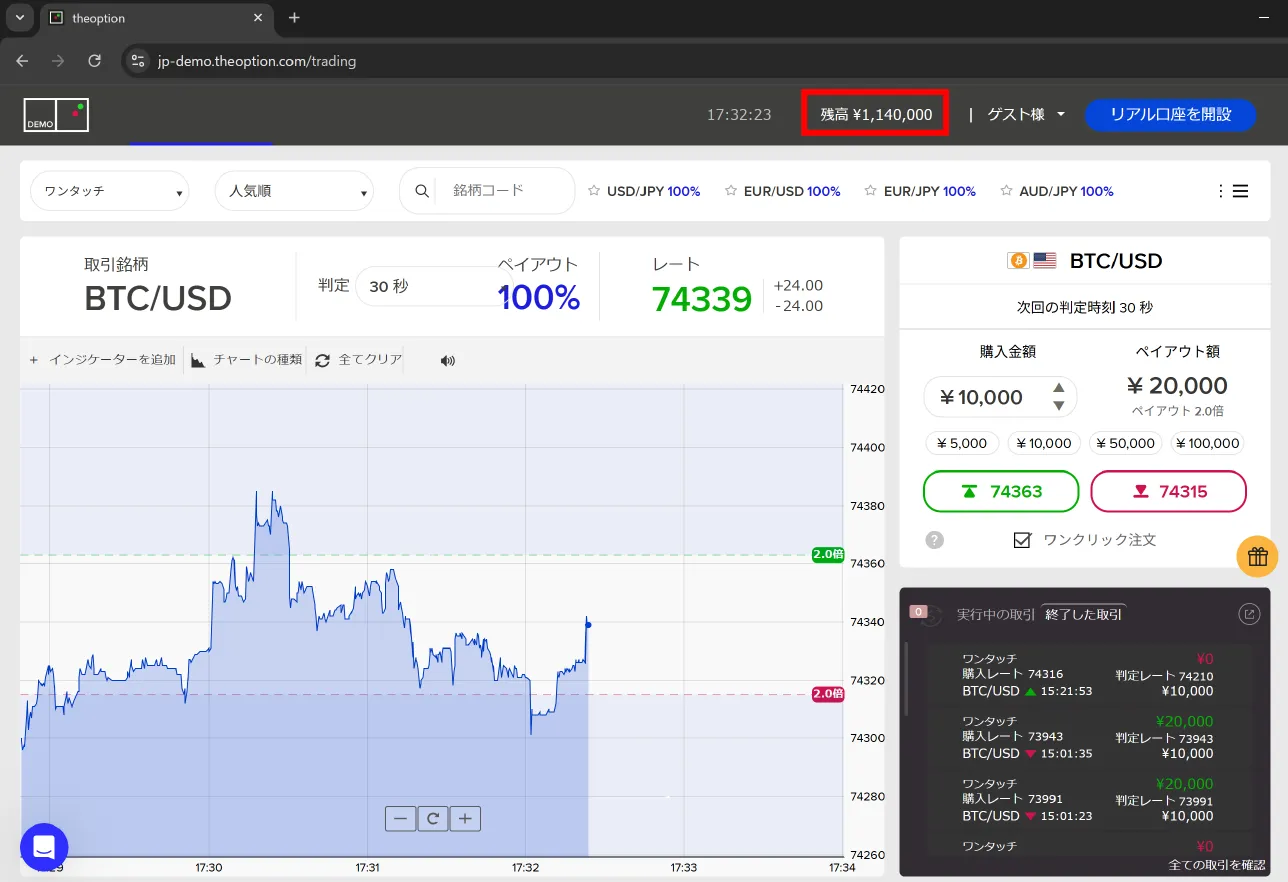Open the chat support bubble
1288x882 pixels.
click(x=44, y=848)
